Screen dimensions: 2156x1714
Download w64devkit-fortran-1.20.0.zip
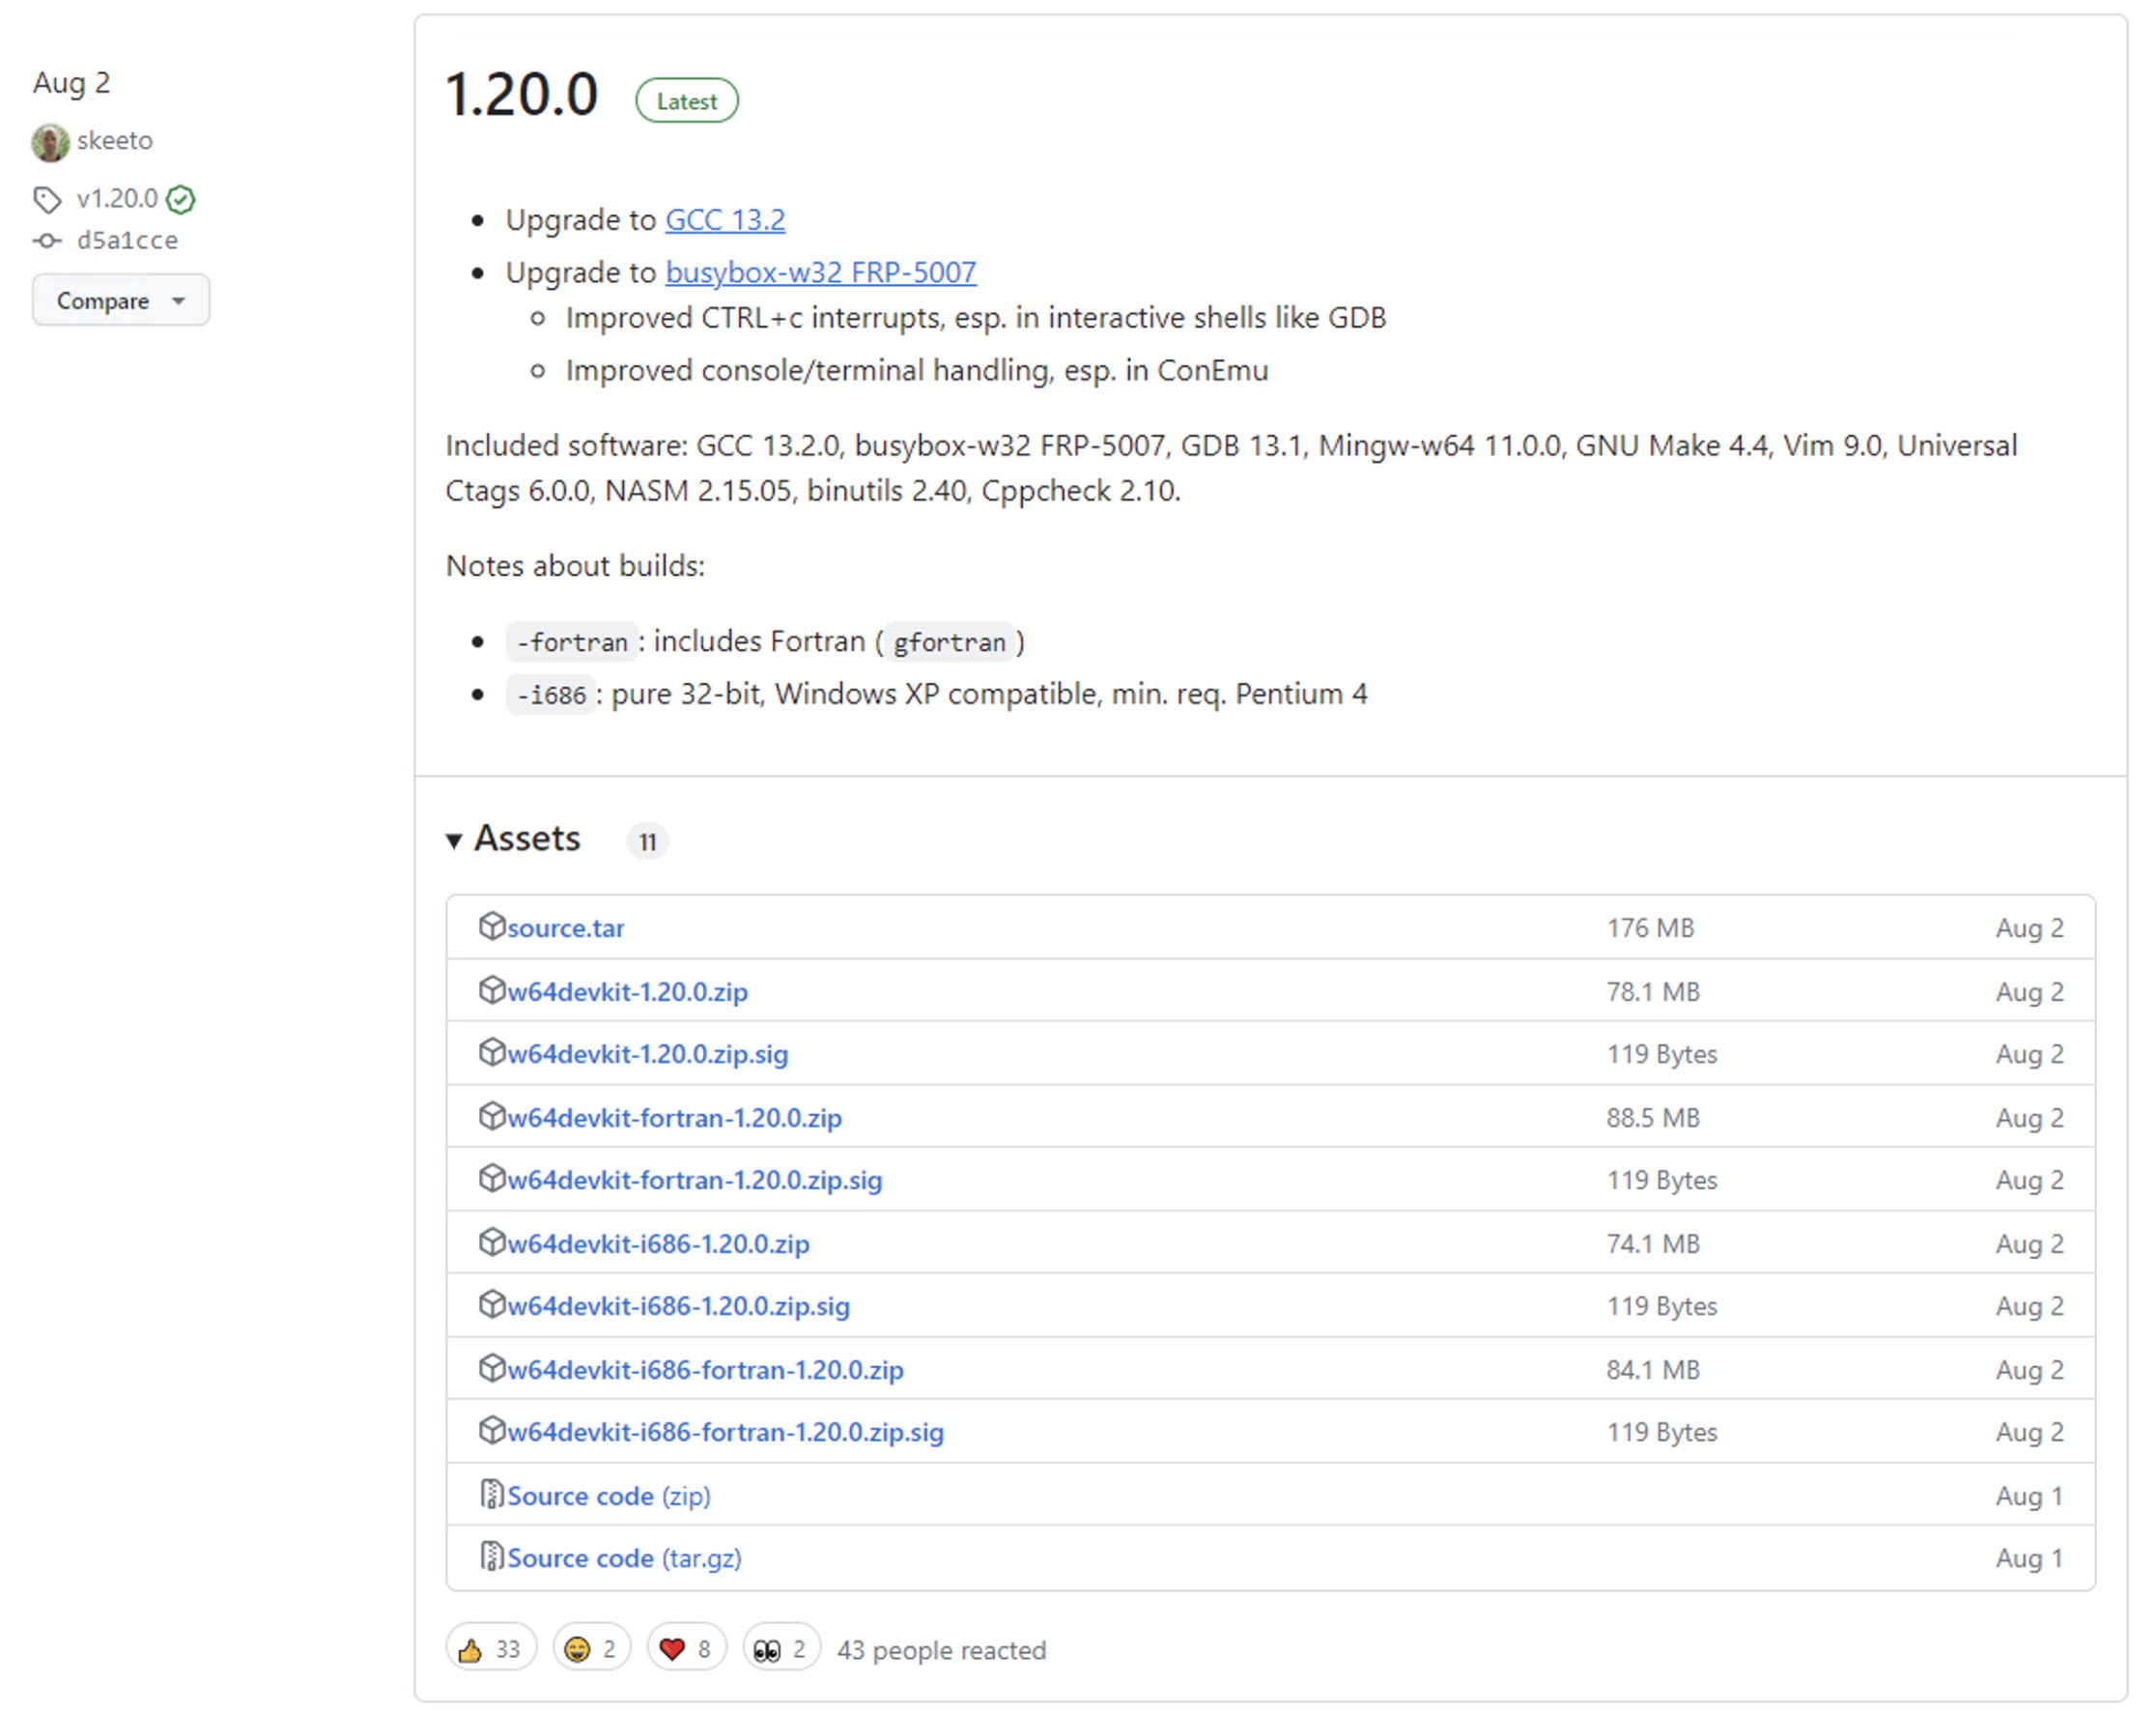click(x=674, y=1118)
